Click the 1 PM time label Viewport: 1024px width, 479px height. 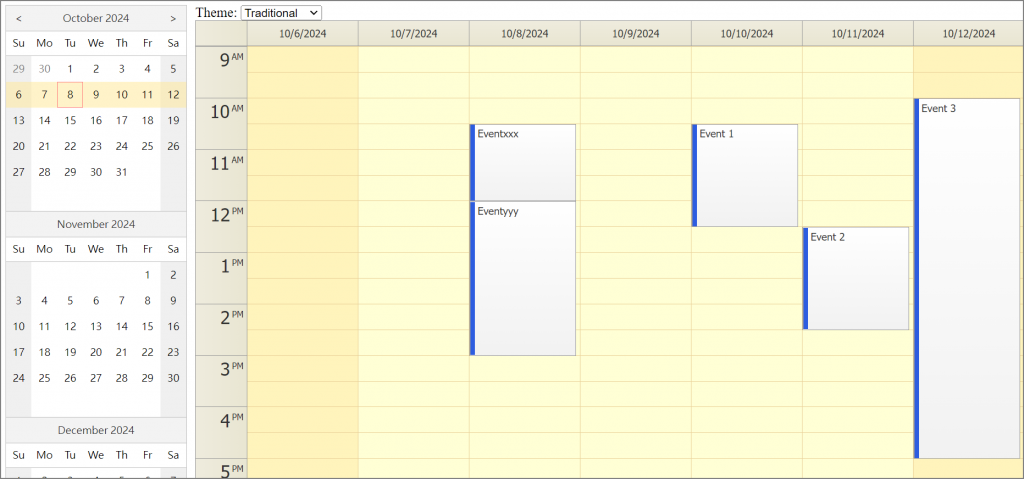click(221, 278)
